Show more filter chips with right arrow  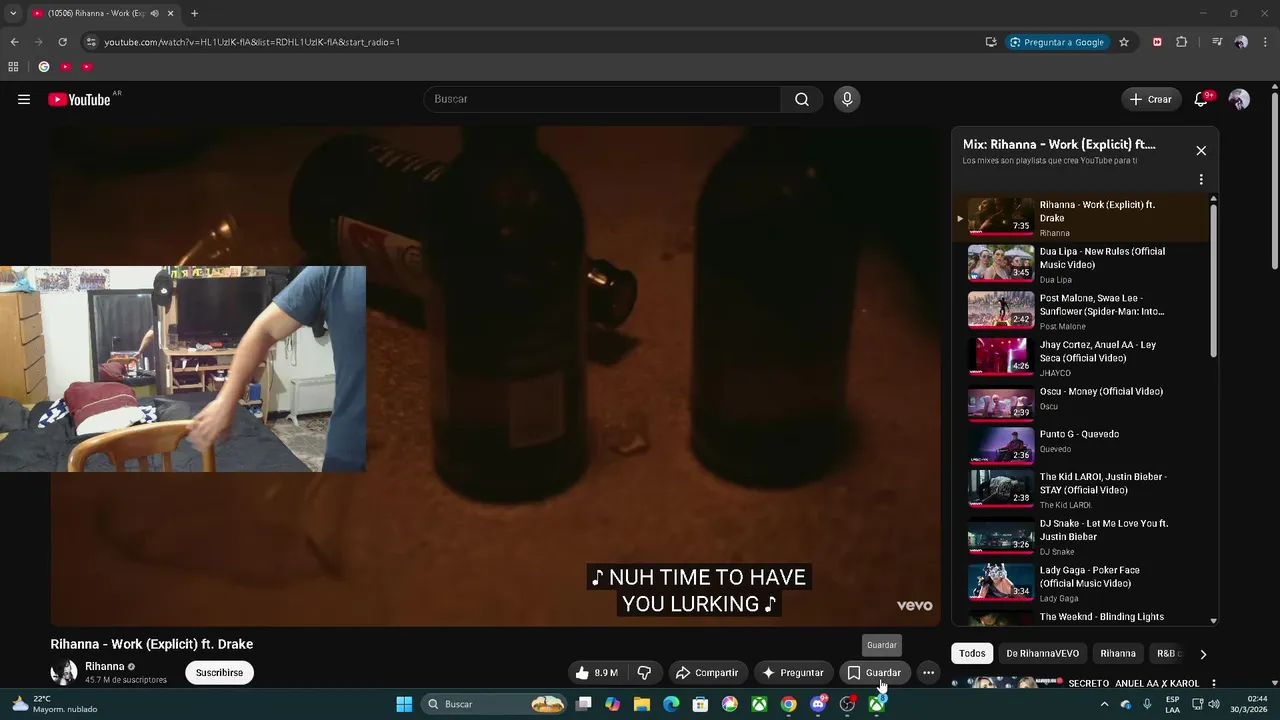pyautogui.click(x=1203, y=654)
